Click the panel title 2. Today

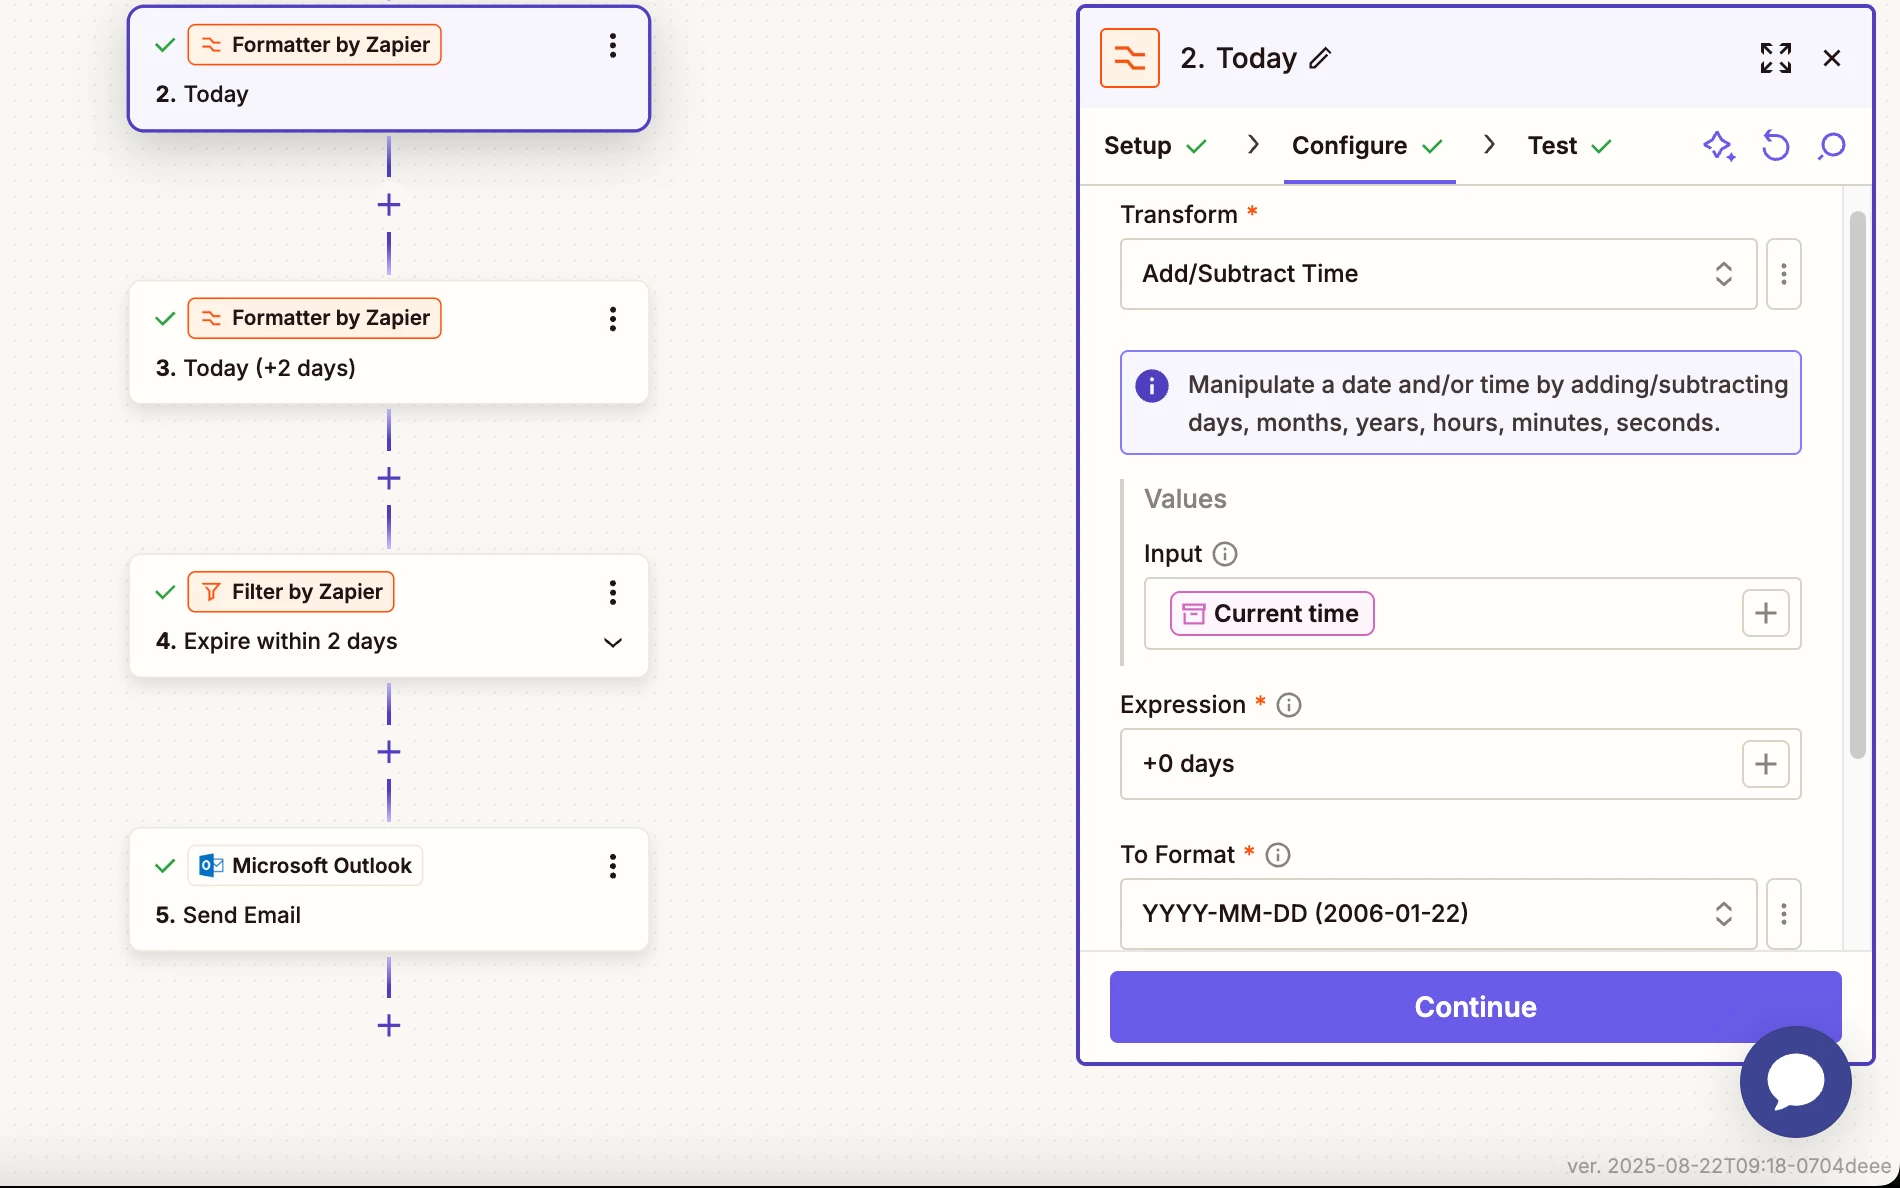click(x=1238, y=58)
